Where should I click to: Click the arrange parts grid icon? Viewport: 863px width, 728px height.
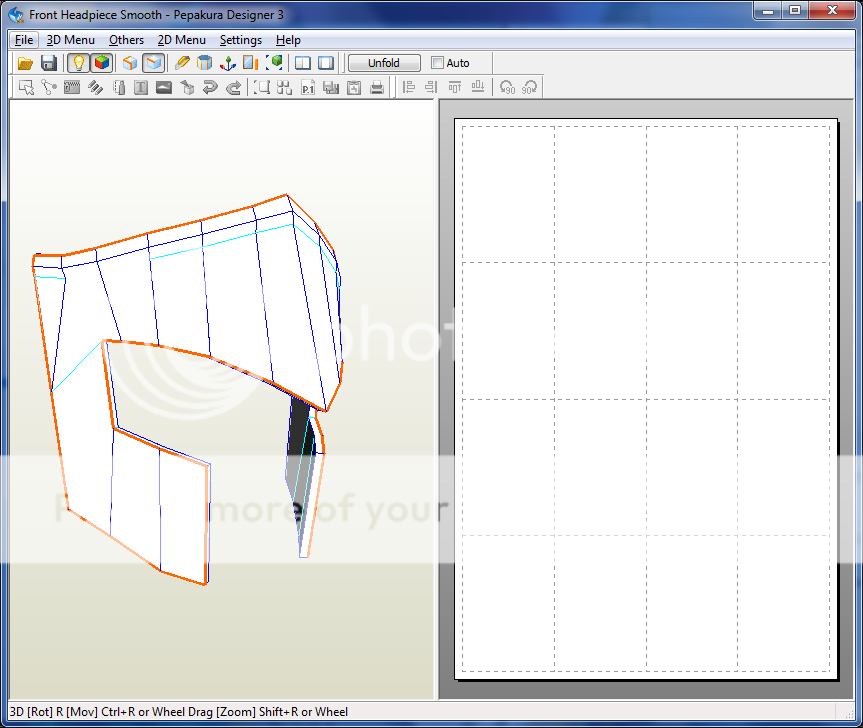[x=285, y=87]
